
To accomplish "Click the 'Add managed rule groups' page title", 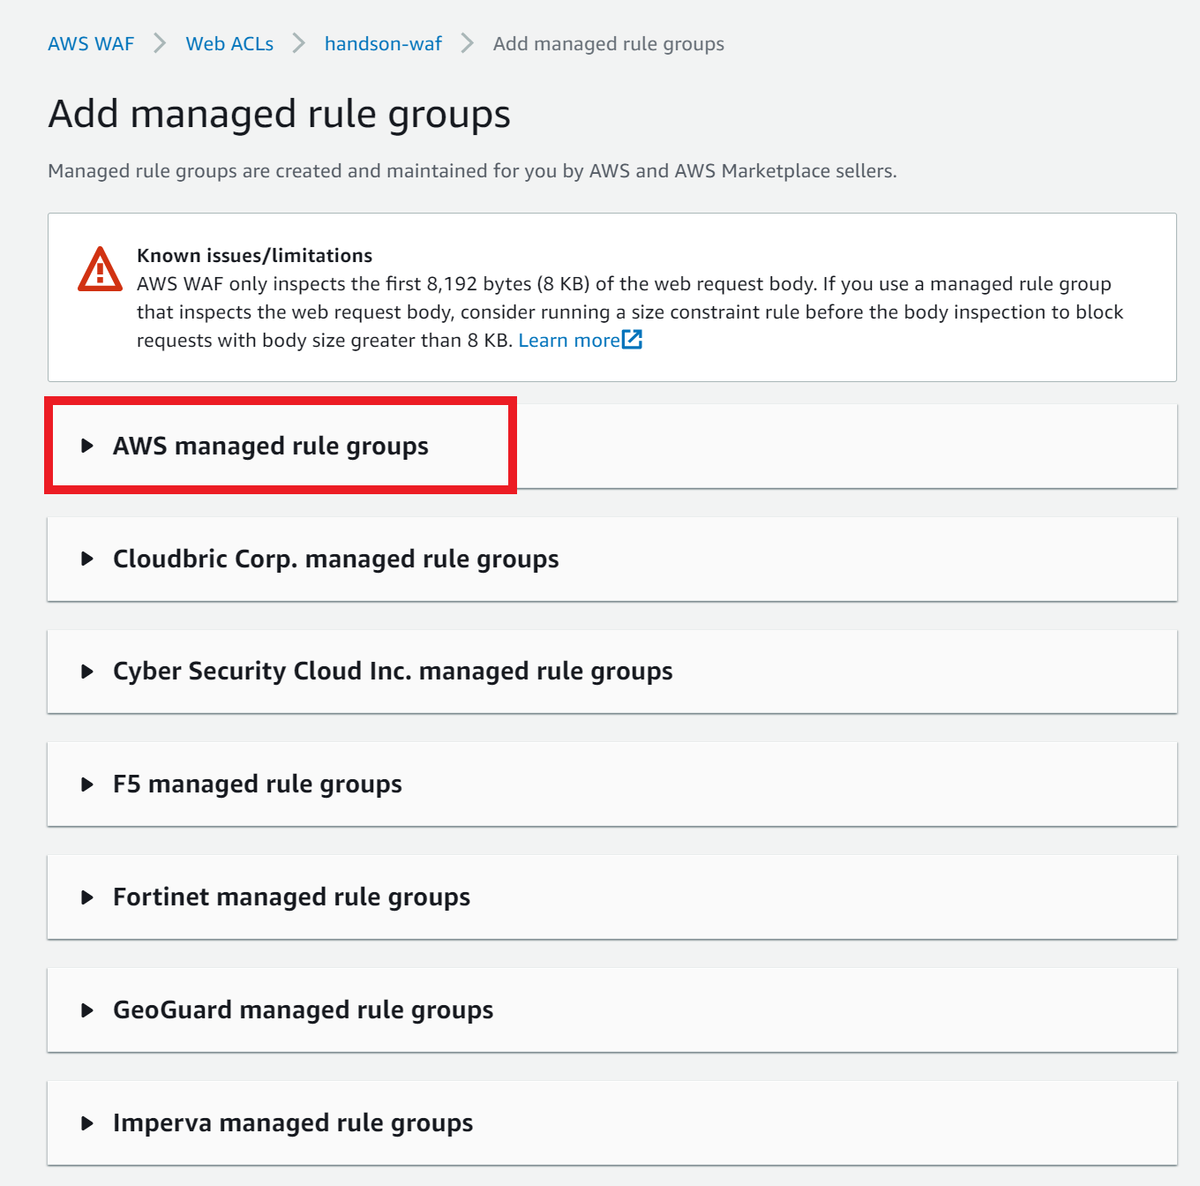I will [x=279, y=114].
